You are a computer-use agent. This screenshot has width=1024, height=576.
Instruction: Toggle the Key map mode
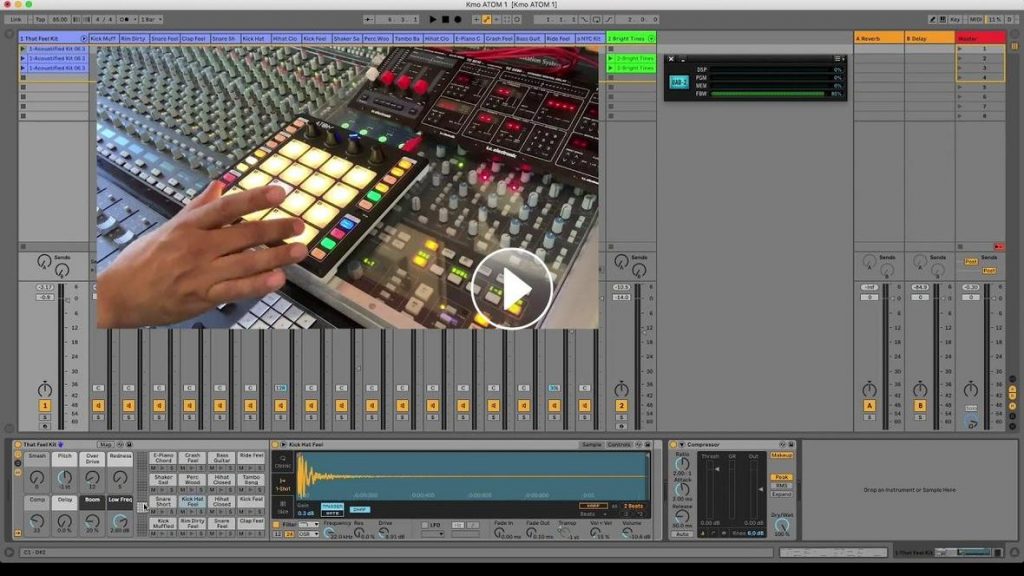click(955, 20)
